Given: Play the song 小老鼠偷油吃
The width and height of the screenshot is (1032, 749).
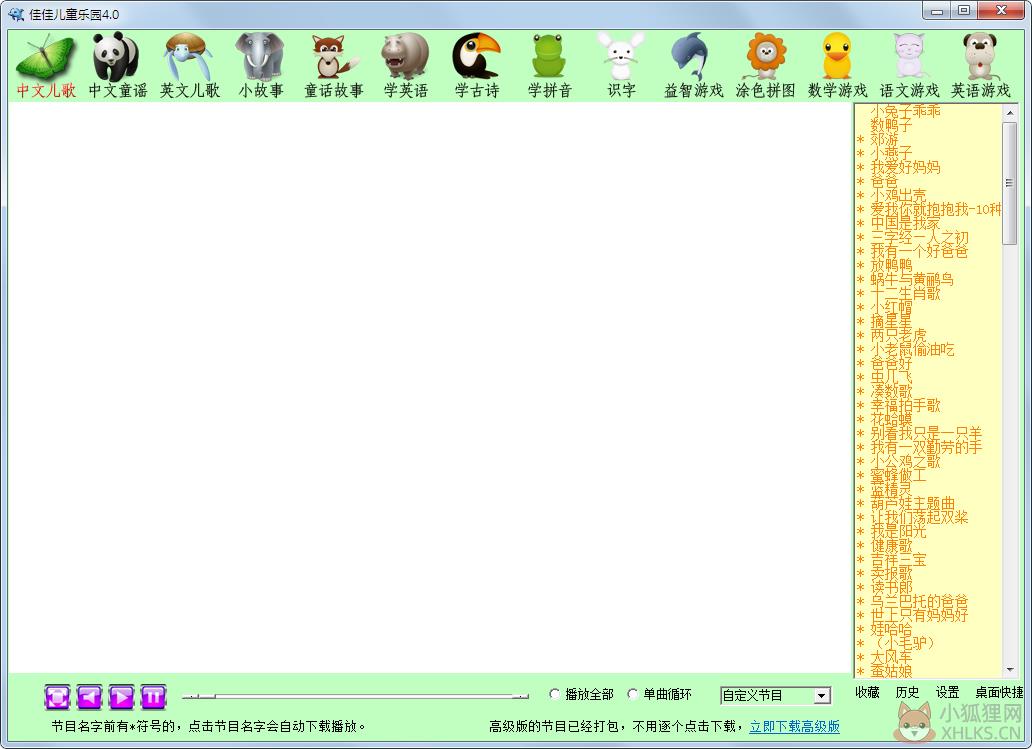Looking at the screenshot, I should click(x=912, y=349).
